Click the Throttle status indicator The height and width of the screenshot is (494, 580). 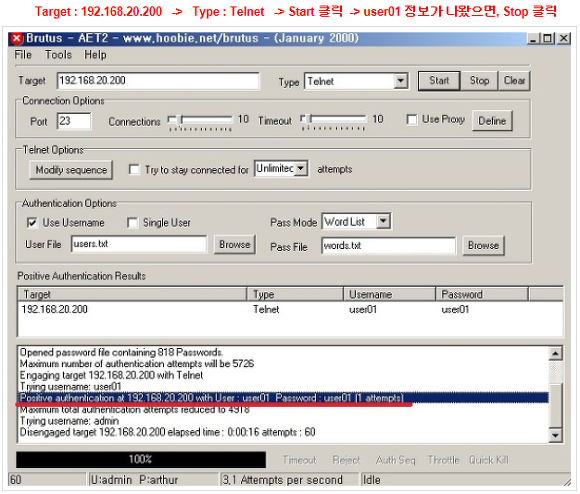tap(444, 460)
